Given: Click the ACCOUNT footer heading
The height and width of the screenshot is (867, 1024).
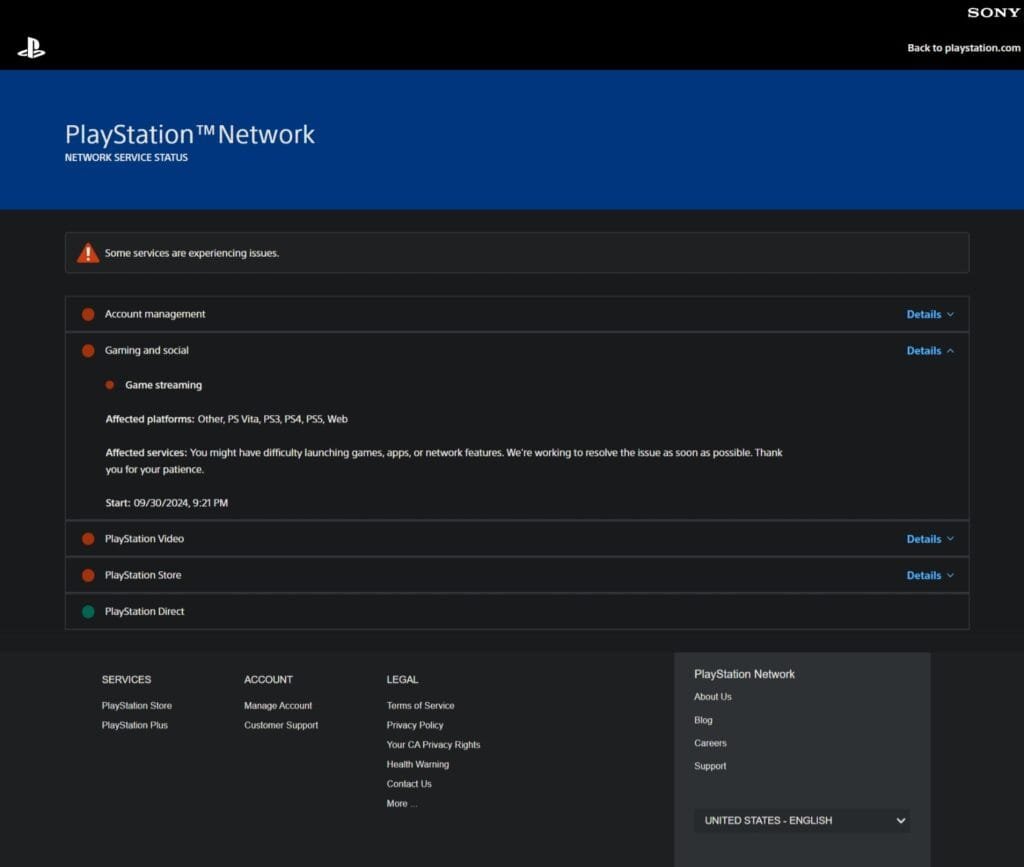Looking at the screenshot, I should click(268, 680).
